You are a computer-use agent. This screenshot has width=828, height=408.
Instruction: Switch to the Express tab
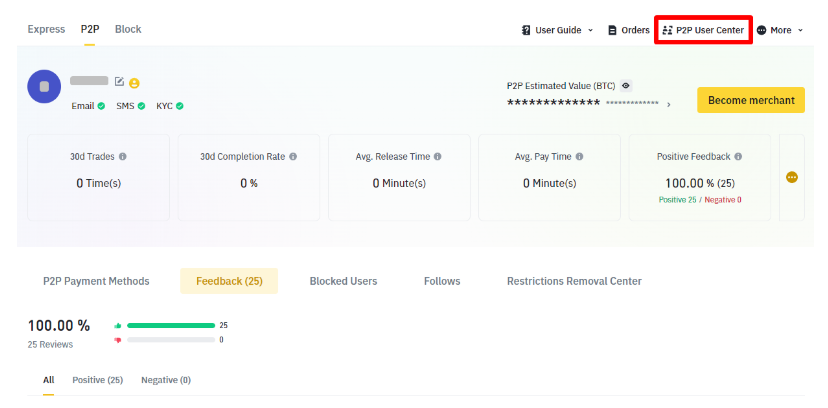click(x=46, y=29)
